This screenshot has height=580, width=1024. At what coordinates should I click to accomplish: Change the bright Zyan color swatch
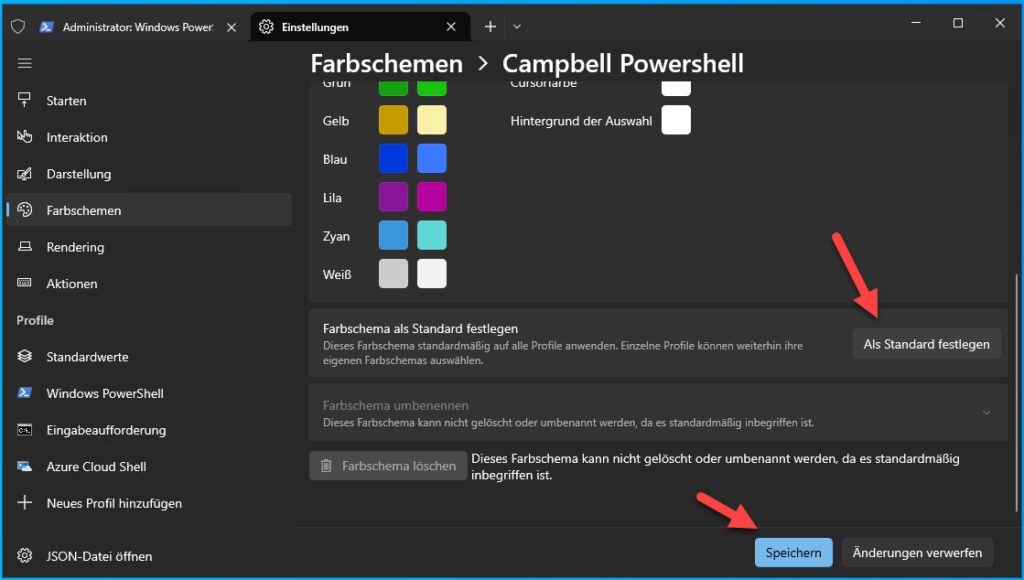(x=432, y=236)
